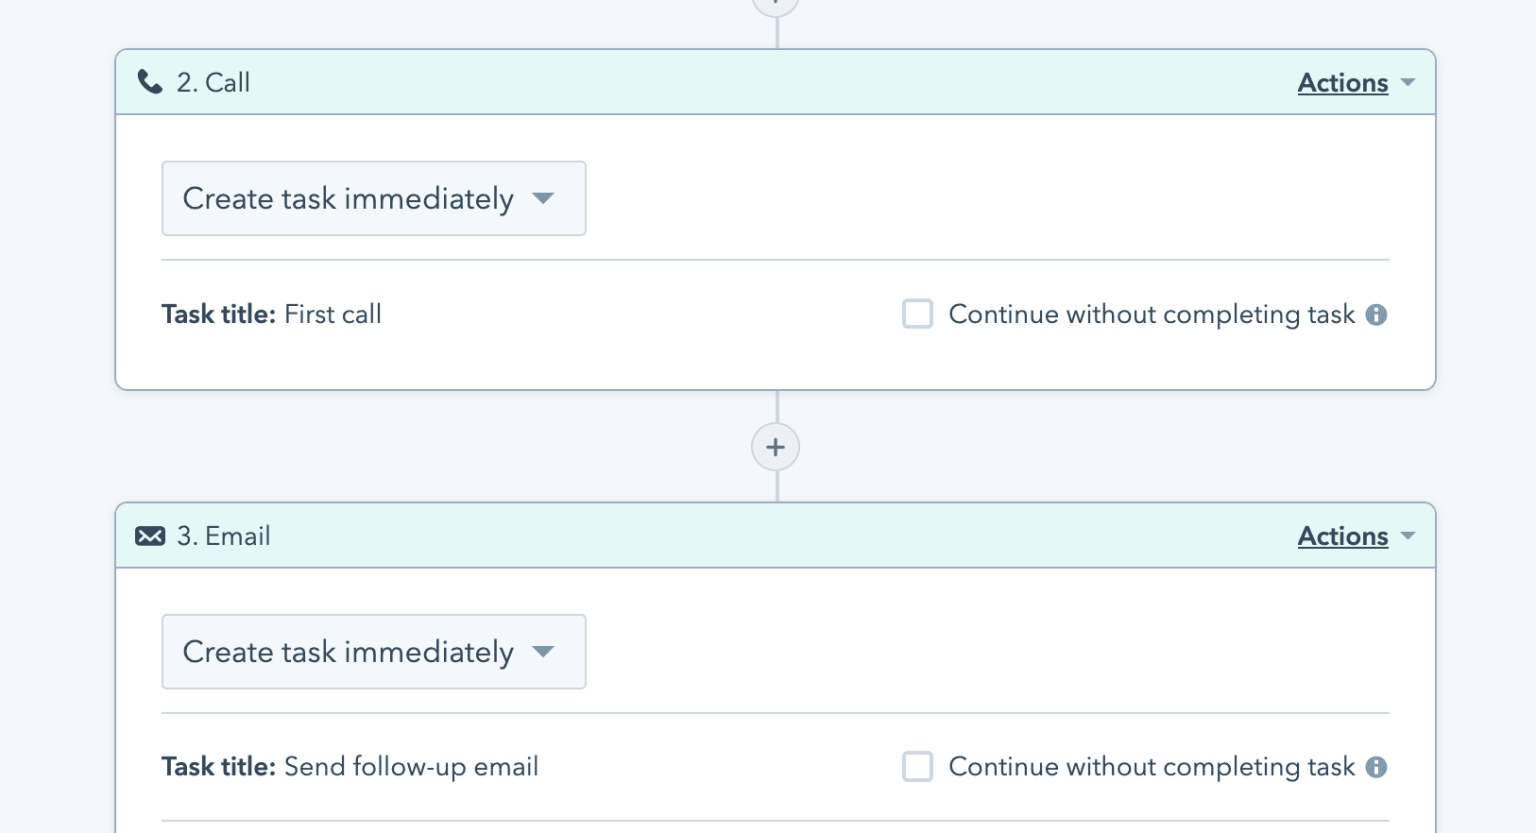The width and height of the screenshot is (1536, 833).
Task: Click the '3. Email' step title
Action: click(223, 537)
